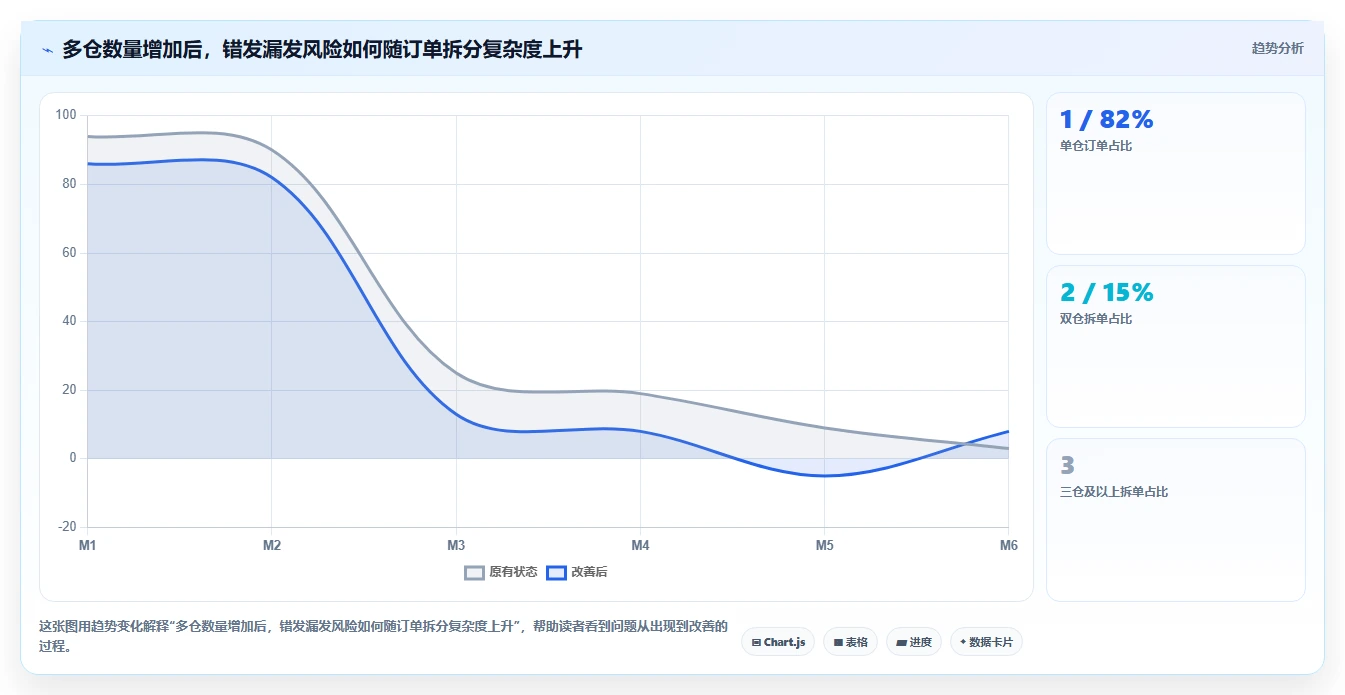Select the 数据卡片 tag
The image size is (1345, 695).
(x=986, y=642)
